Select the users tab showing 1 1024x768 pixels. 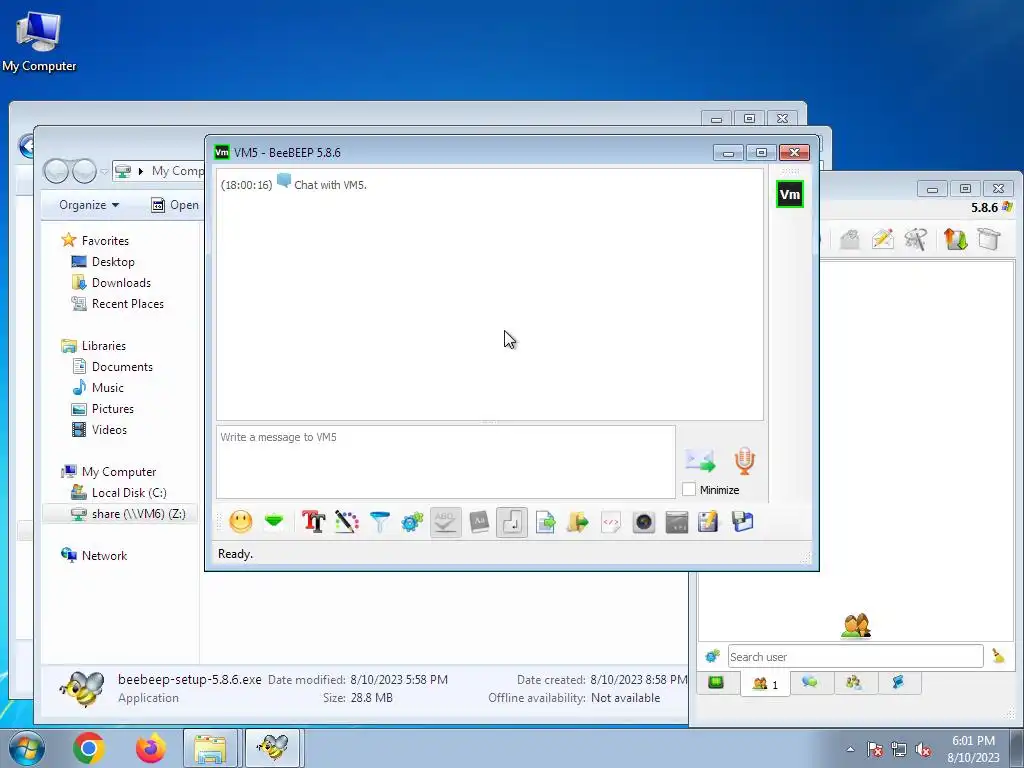tap(765, 684)
